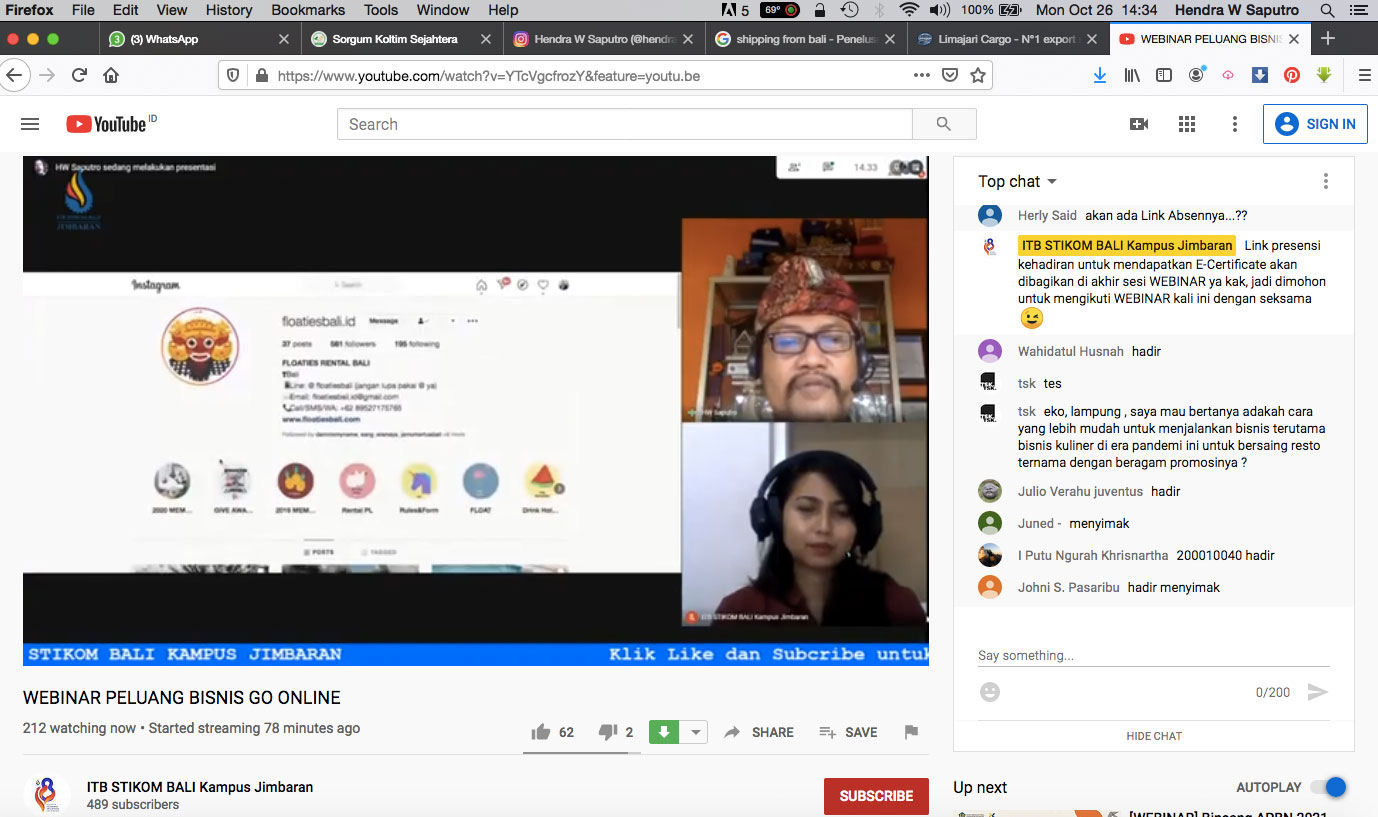Open the Firefox application hamburger menu
Image resolution: width=1378 pixels, height=817 pixels.
1364,75
